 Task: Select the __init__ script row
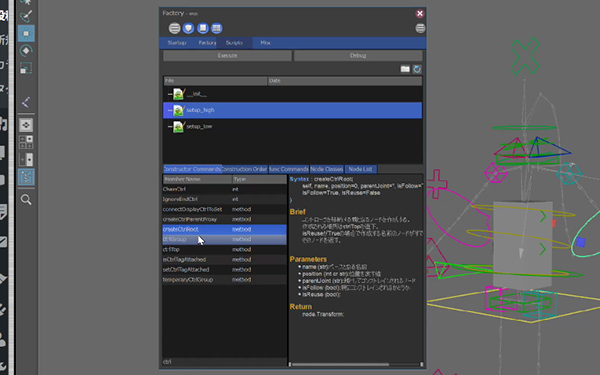pos(293,94)
